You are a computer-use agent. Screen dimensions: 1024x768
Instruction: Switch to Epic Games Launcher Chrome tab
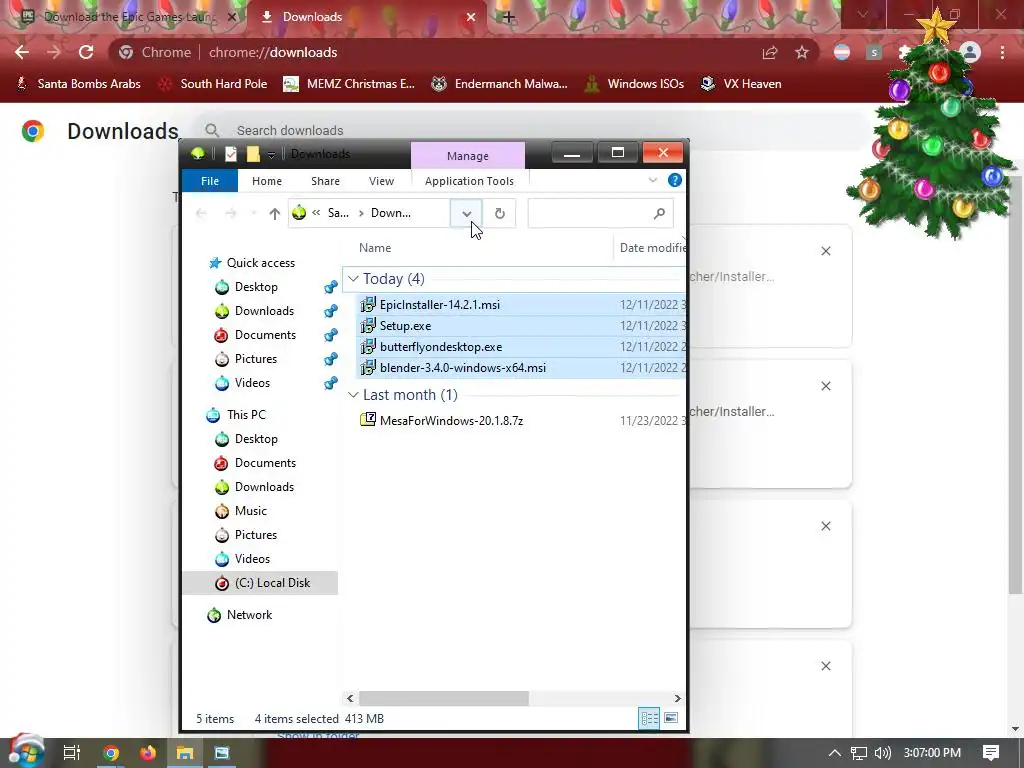(129, 17)
